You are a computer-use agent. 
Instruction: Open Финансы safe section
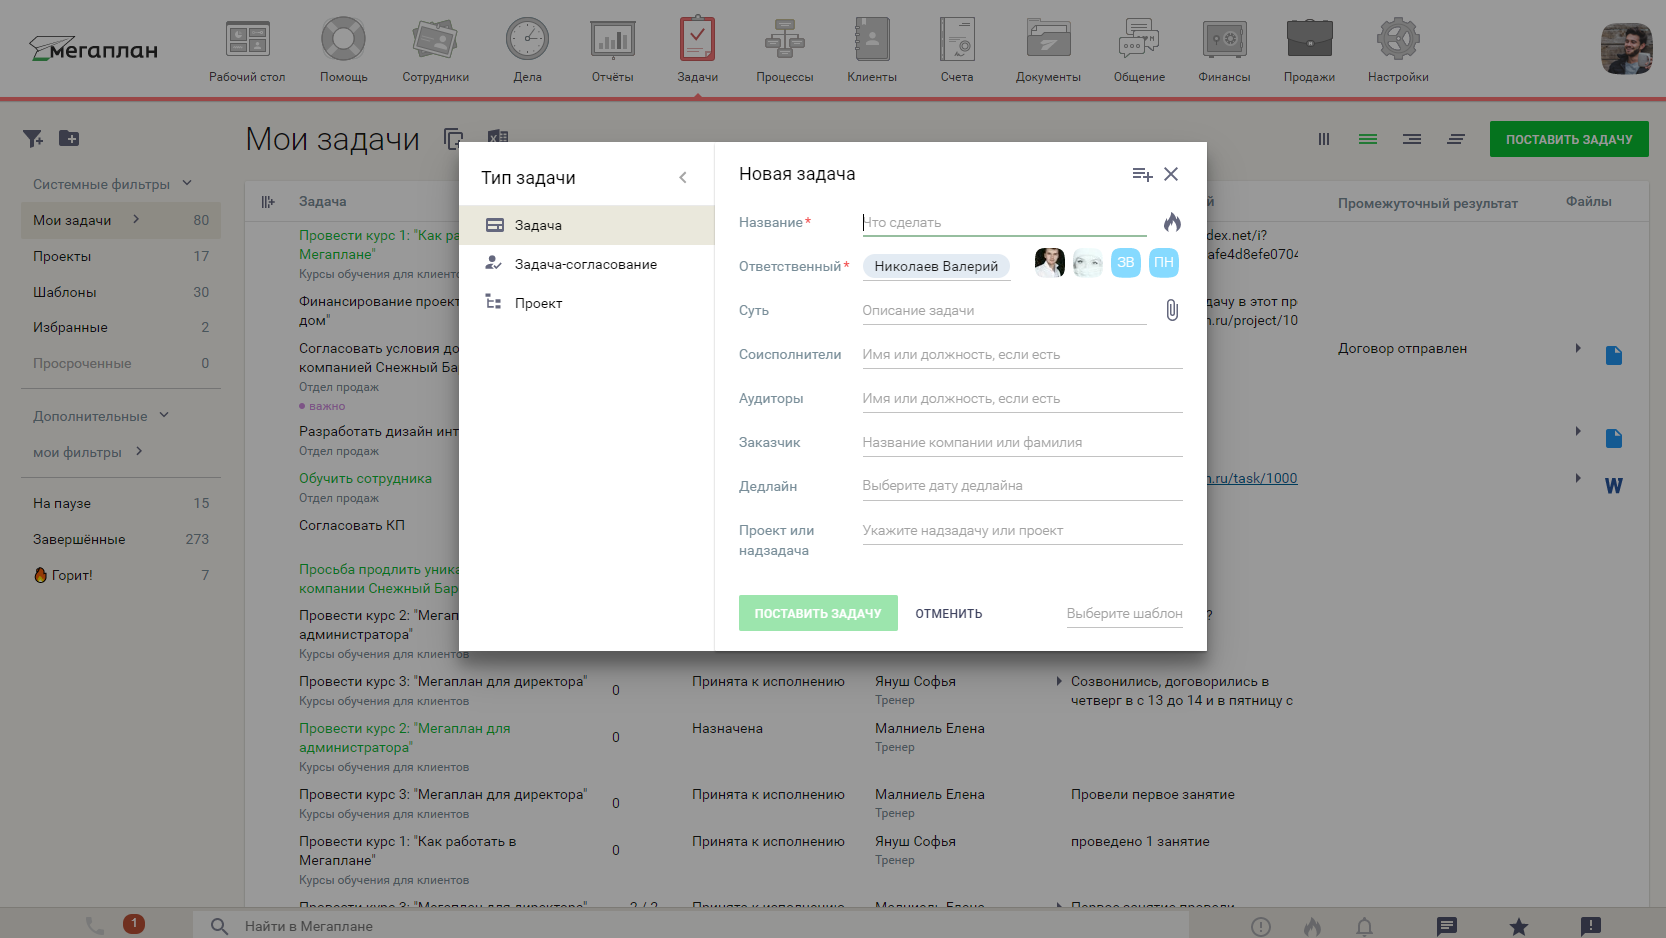tap(1224, 50)
